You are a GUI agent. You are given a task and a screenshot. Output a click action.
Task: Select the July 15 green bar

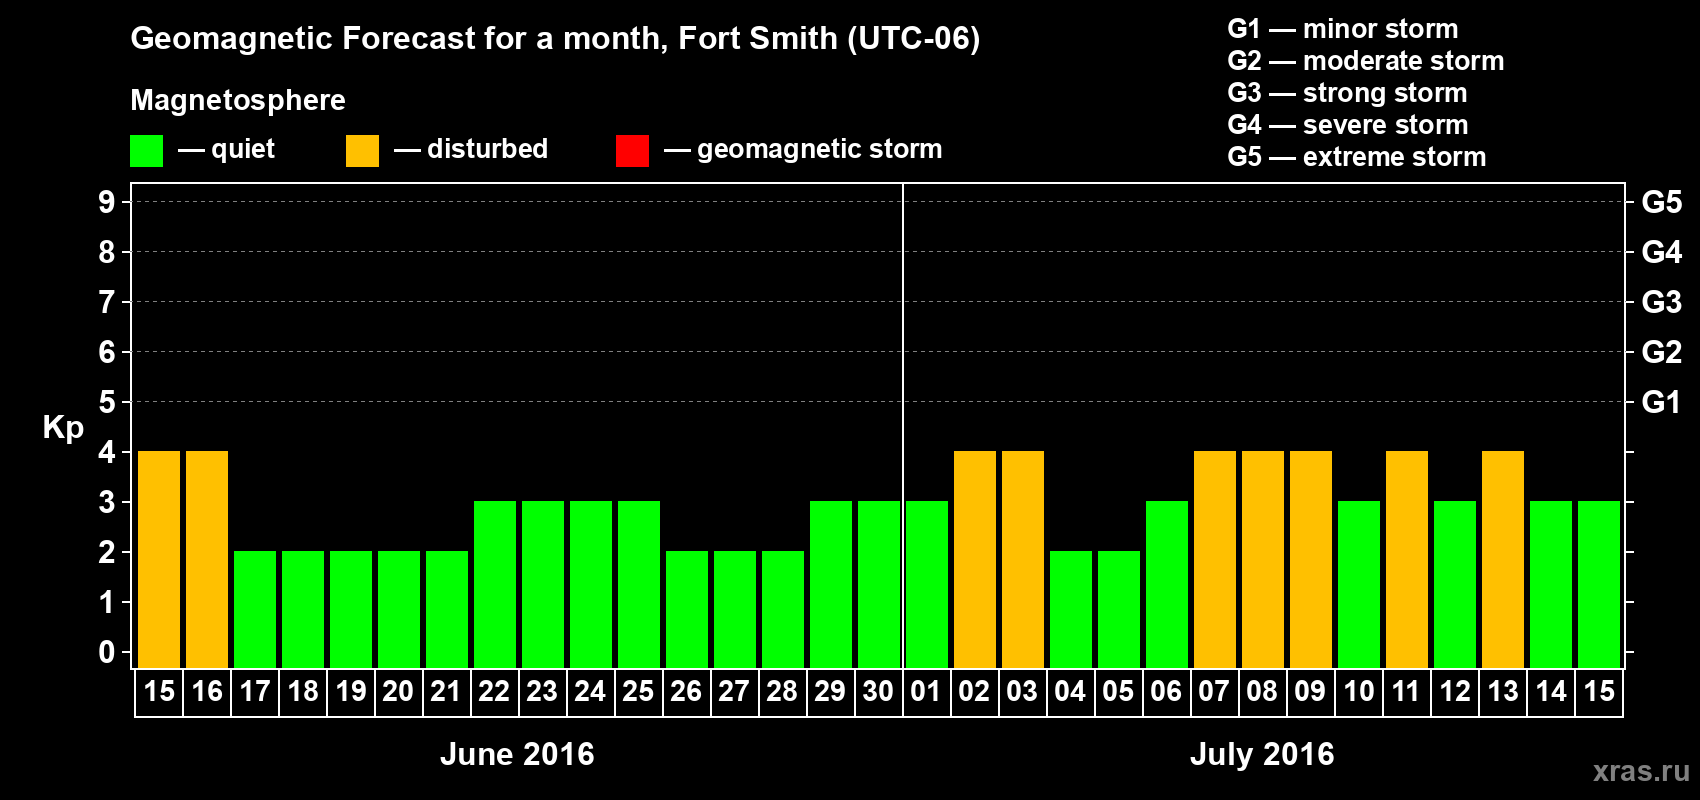tap(1599, 585)
